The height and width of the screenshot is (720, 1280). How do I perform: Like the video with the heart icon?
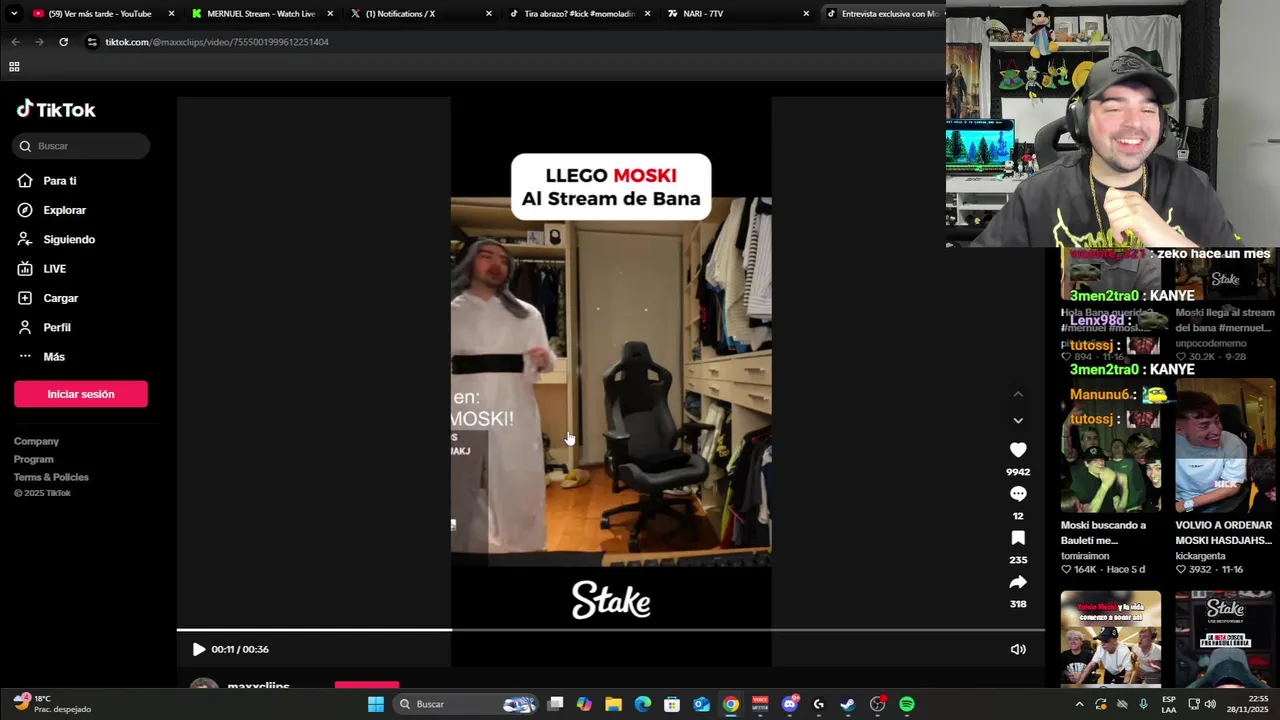1018,450
